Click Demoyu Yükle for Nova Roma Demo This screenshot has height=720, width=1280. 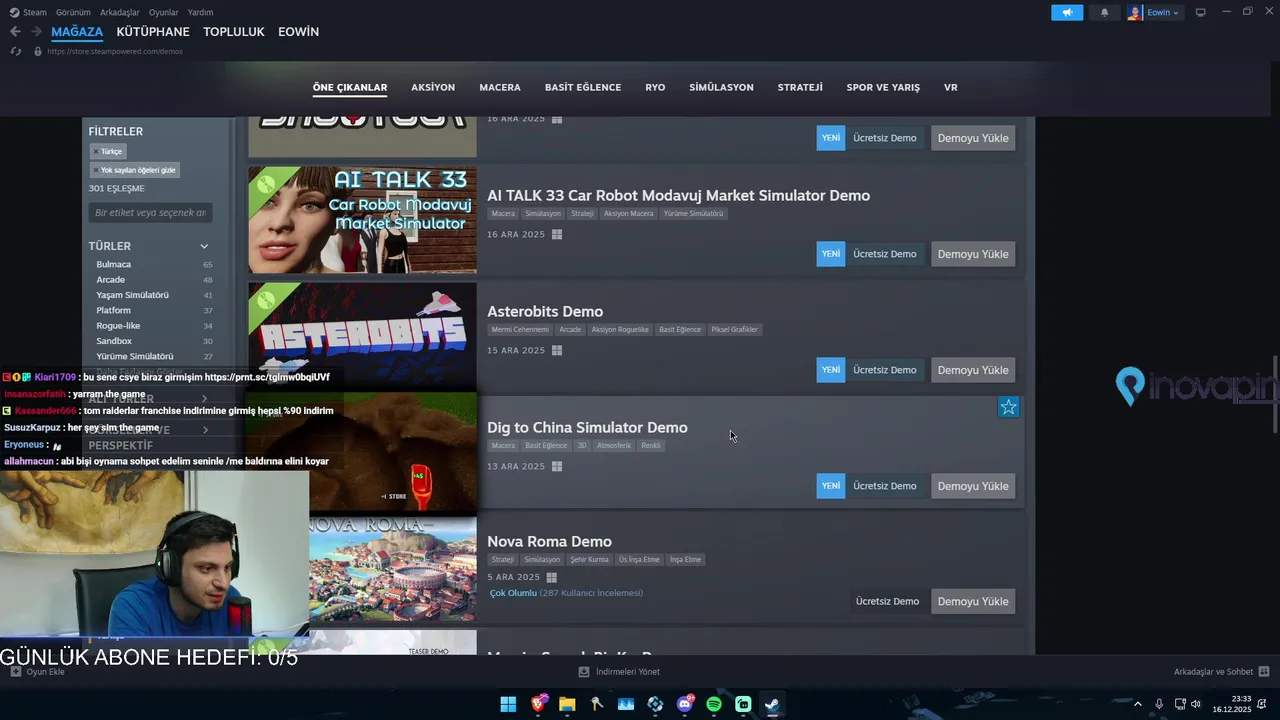pos(973,601)
